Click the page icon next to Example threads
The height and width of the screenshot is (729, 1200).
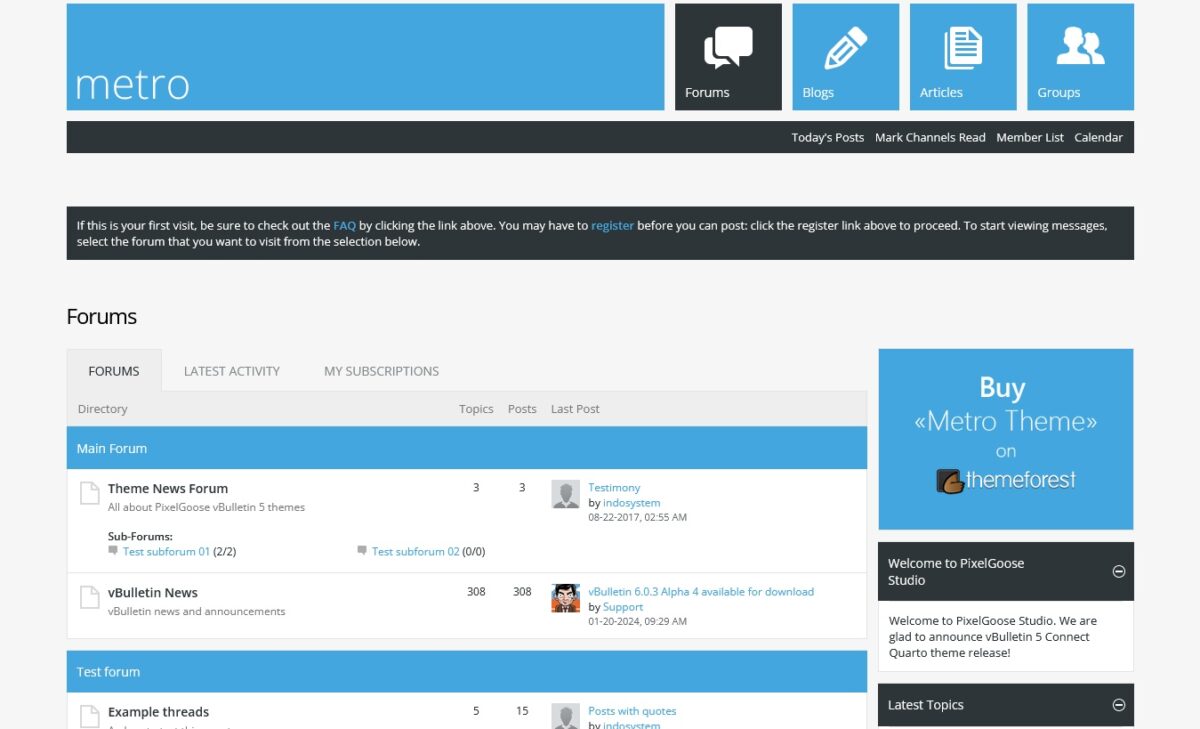pos(88,716)
